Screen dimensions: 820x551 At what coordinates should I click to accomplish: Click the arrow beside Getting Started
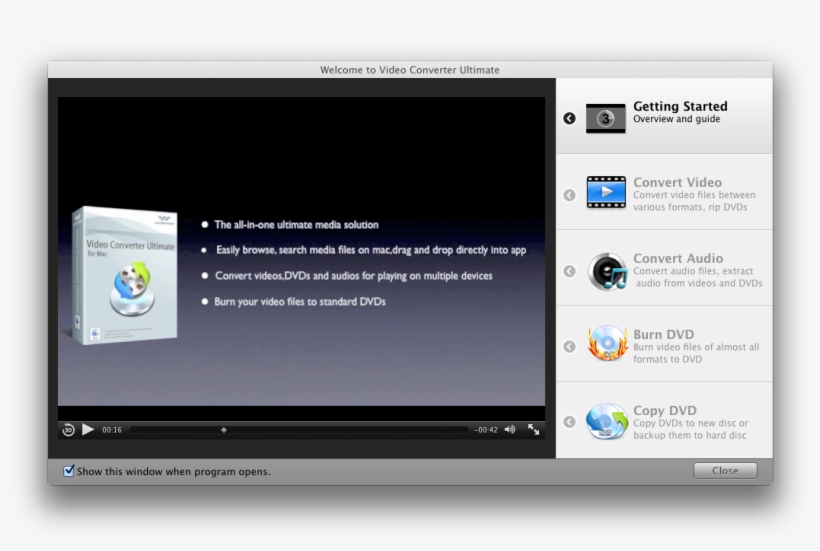coord(569,118)
